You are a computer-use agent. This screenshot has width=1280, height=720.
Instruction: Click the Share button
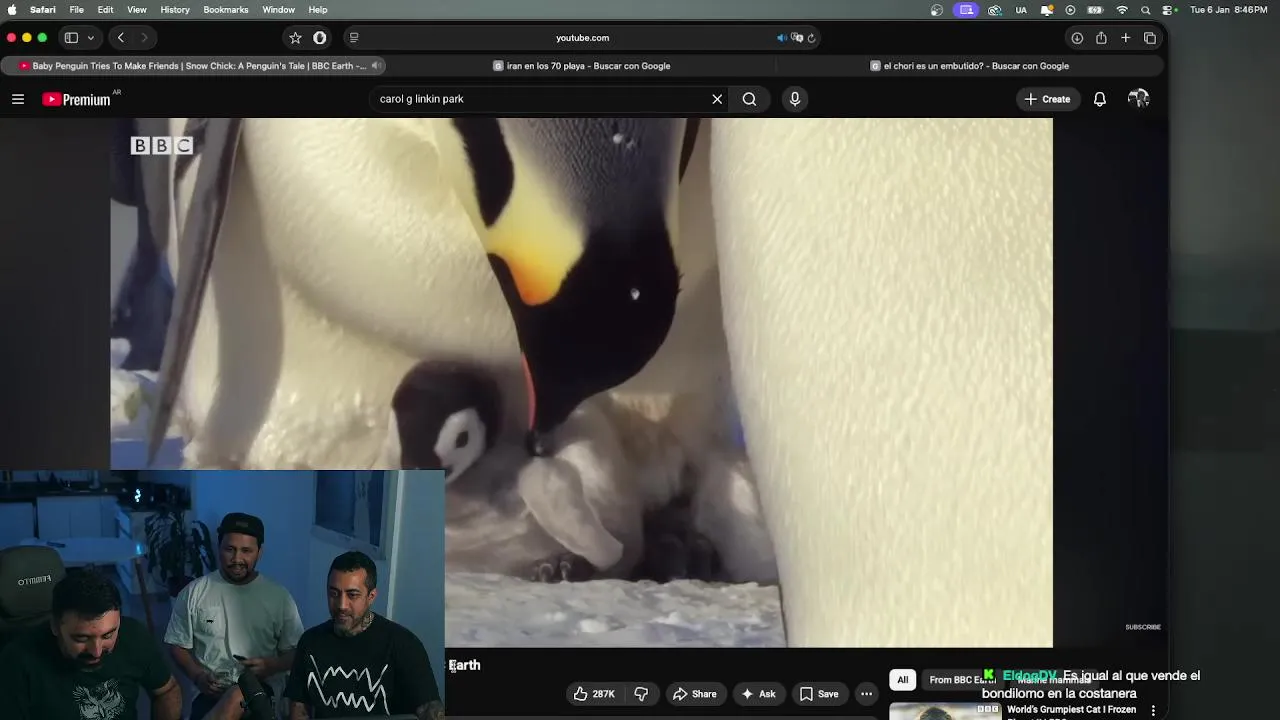point(694,694)
